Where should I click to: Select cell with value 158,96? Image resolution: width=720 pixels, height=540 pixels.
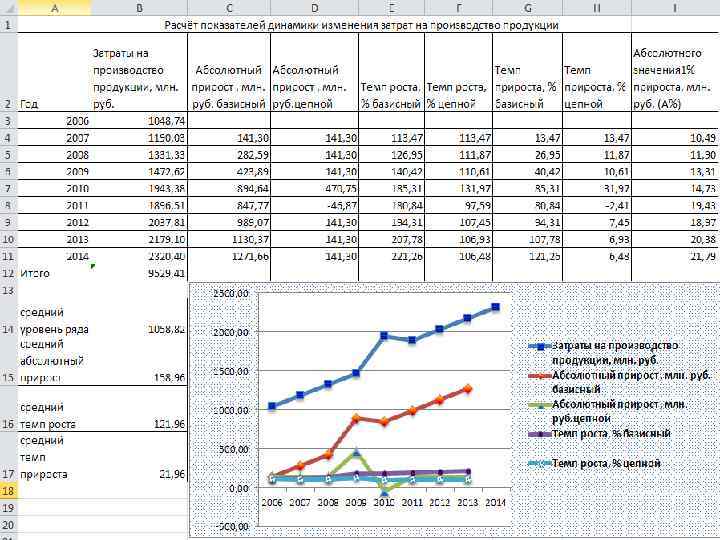coord(139,361)
